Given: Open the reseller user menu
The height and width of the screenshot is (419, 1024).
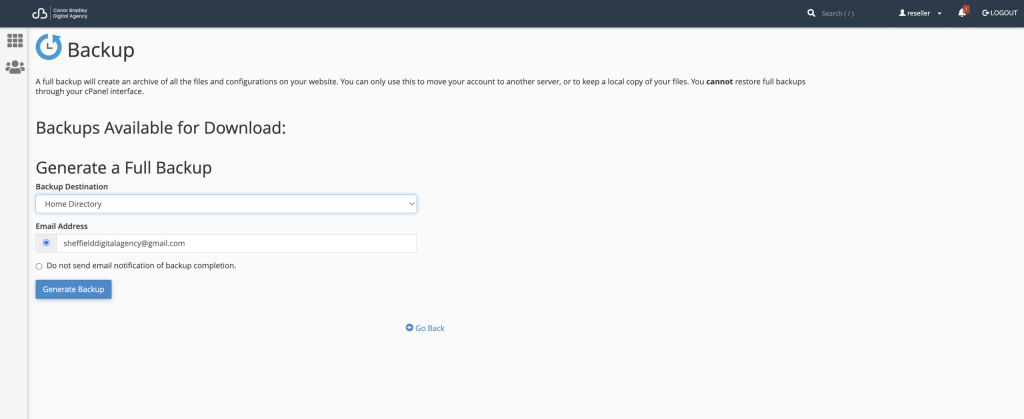Looking at the screenshot, I should tap(920, 13).
